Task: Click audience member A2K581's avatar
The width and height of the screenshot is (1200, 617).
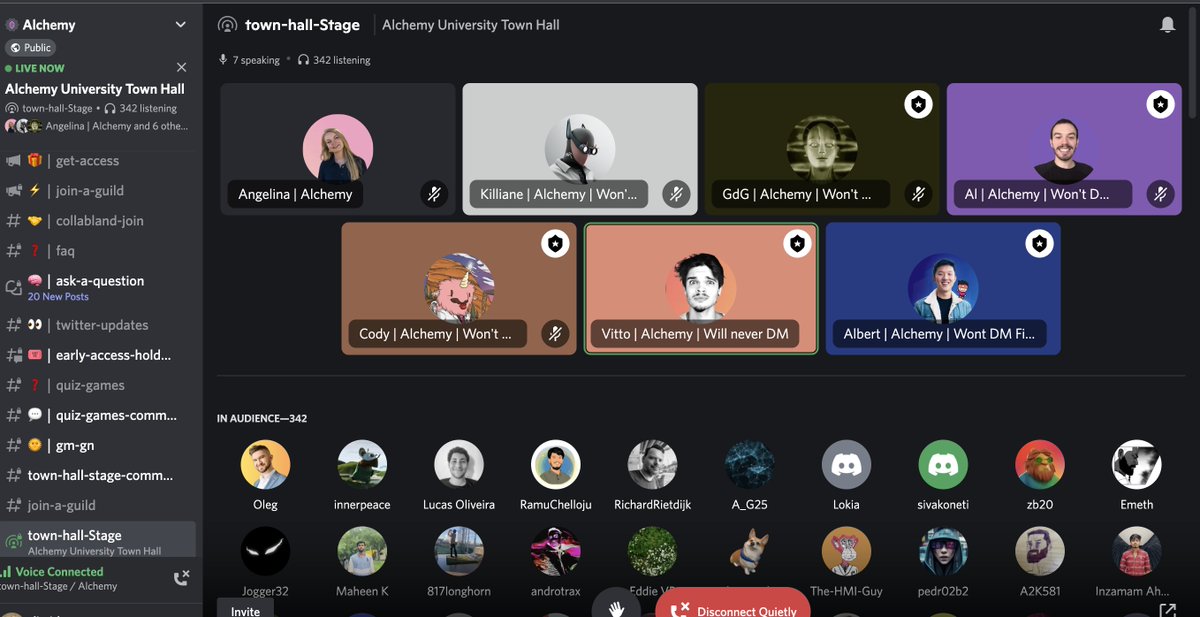Action: pyautogui.click(x=1040, y=552)
